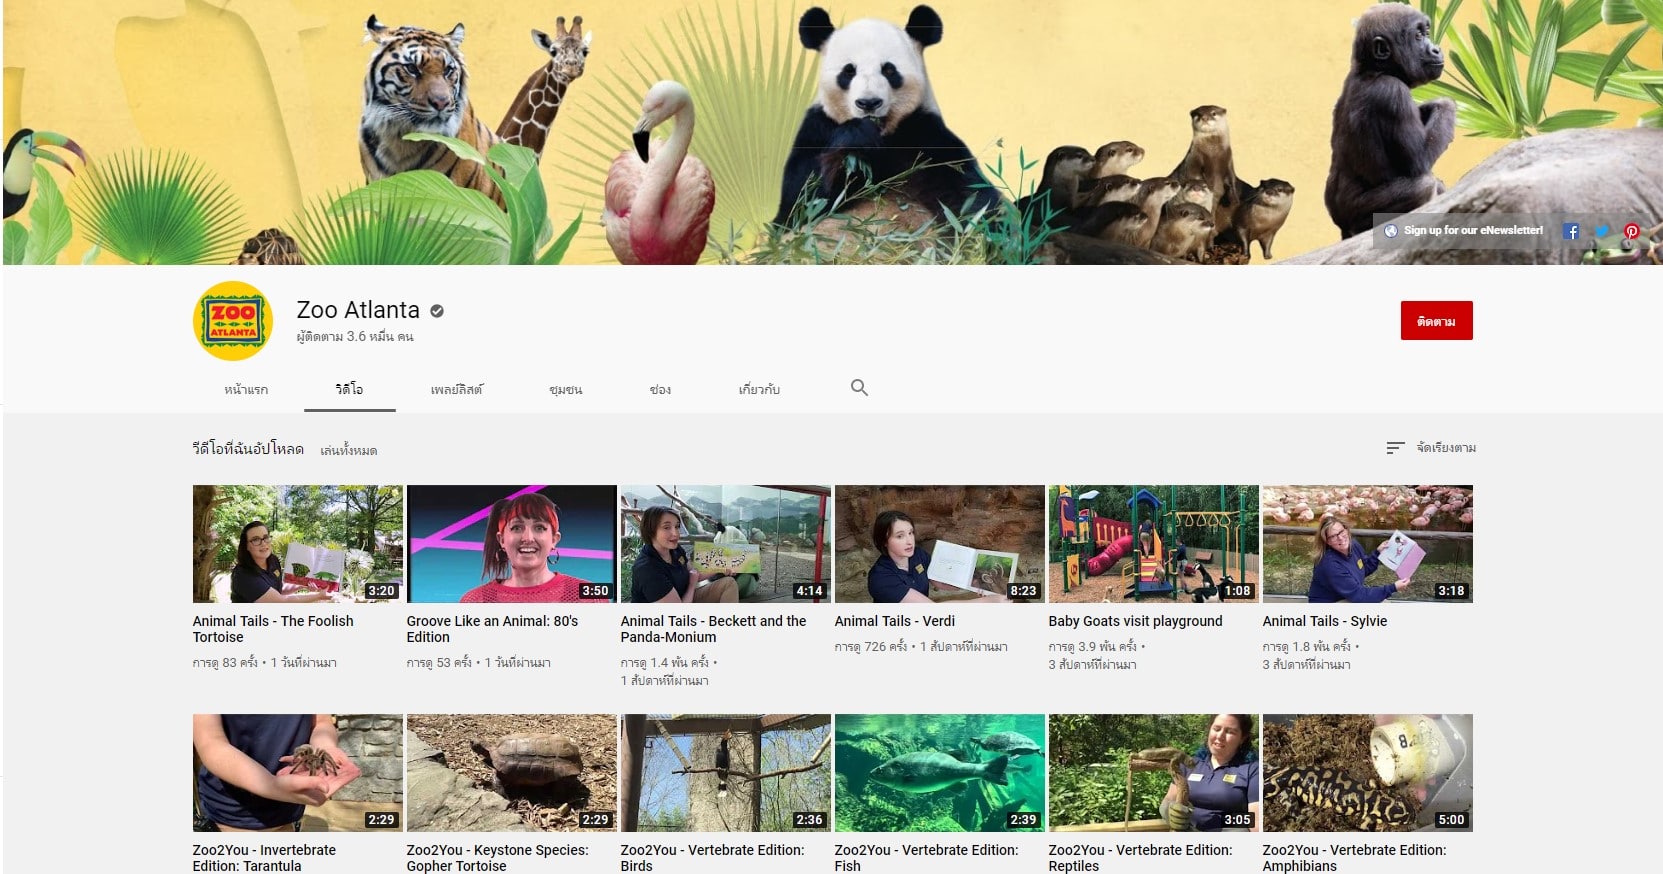Image resolution: width=1663 pixels, height=874 pixels.
Task: Click the Sign up for our eNewsletter link
Action: 1463,230
